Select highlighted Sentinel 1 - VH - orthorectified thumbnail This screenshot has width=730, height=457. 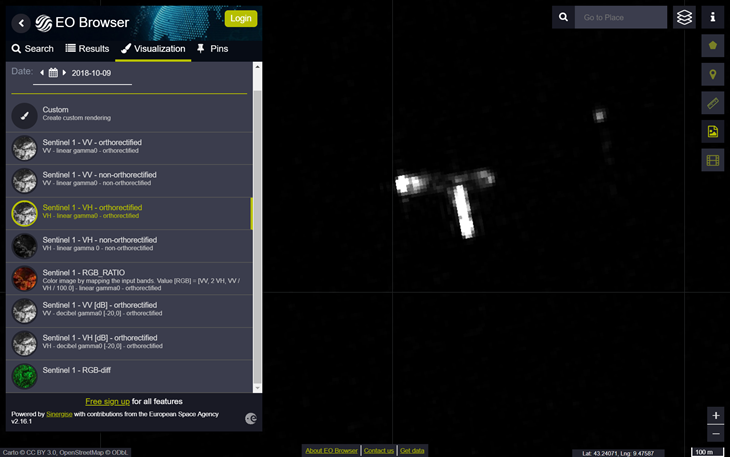click(x=24, y=213)
